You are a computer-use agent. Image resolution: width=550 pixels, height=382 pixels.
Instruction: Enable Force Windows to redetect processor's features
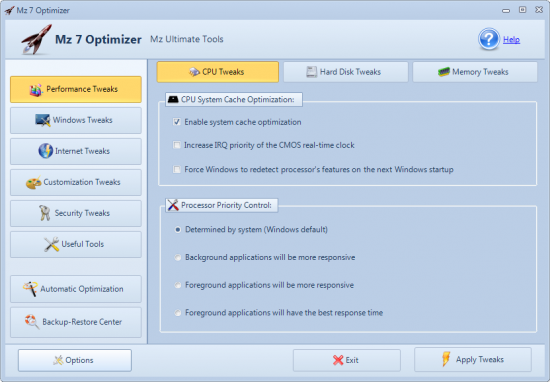(177, 169)
